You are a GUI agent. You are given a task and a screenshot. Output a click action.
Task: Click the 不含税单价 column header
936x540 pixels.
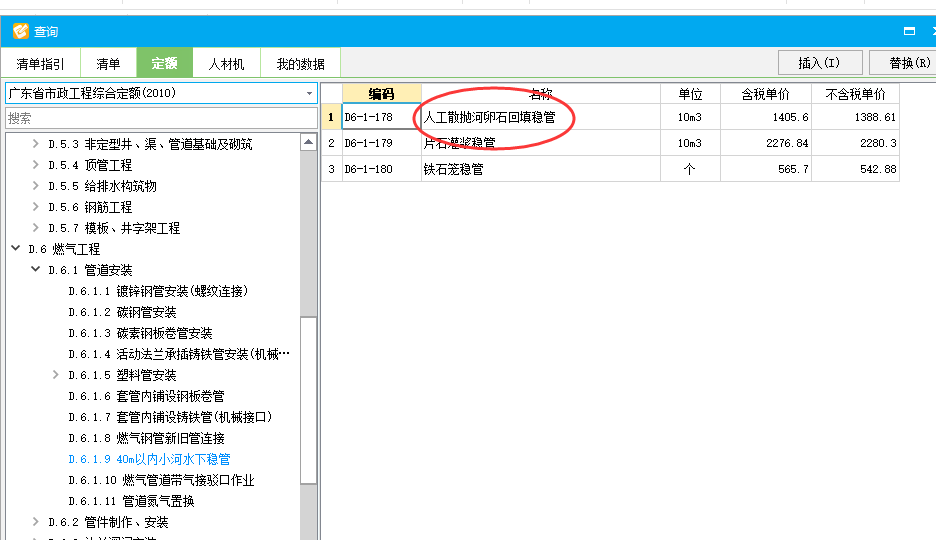click(855, 94)
